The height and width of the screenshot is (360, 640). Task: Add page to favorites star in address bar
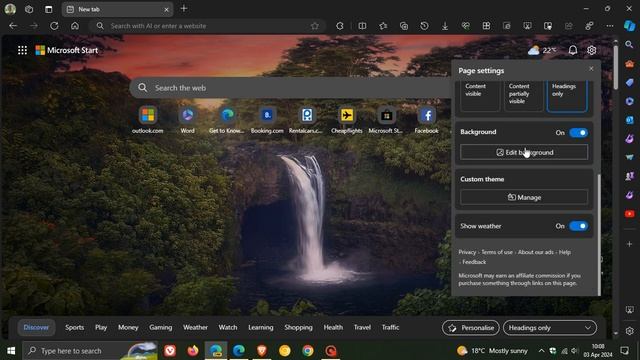coord(314,26)
